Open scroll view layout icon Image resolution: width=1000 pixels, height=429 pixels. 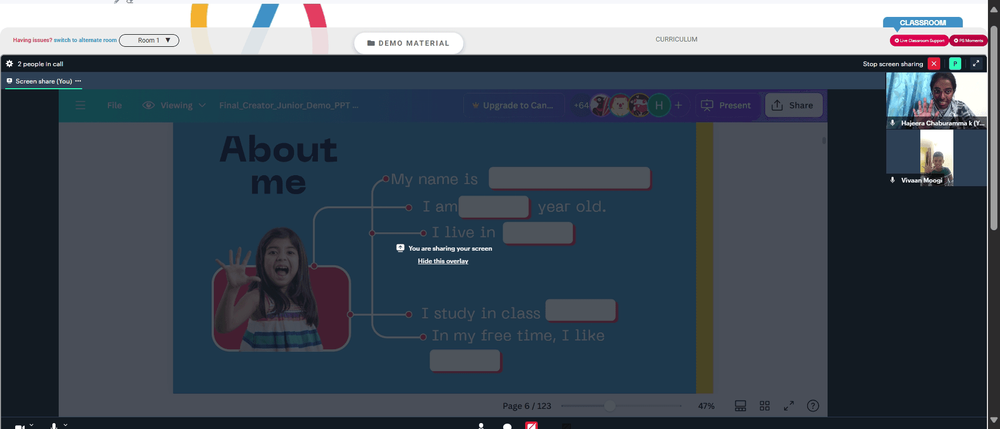click(740, 405)
